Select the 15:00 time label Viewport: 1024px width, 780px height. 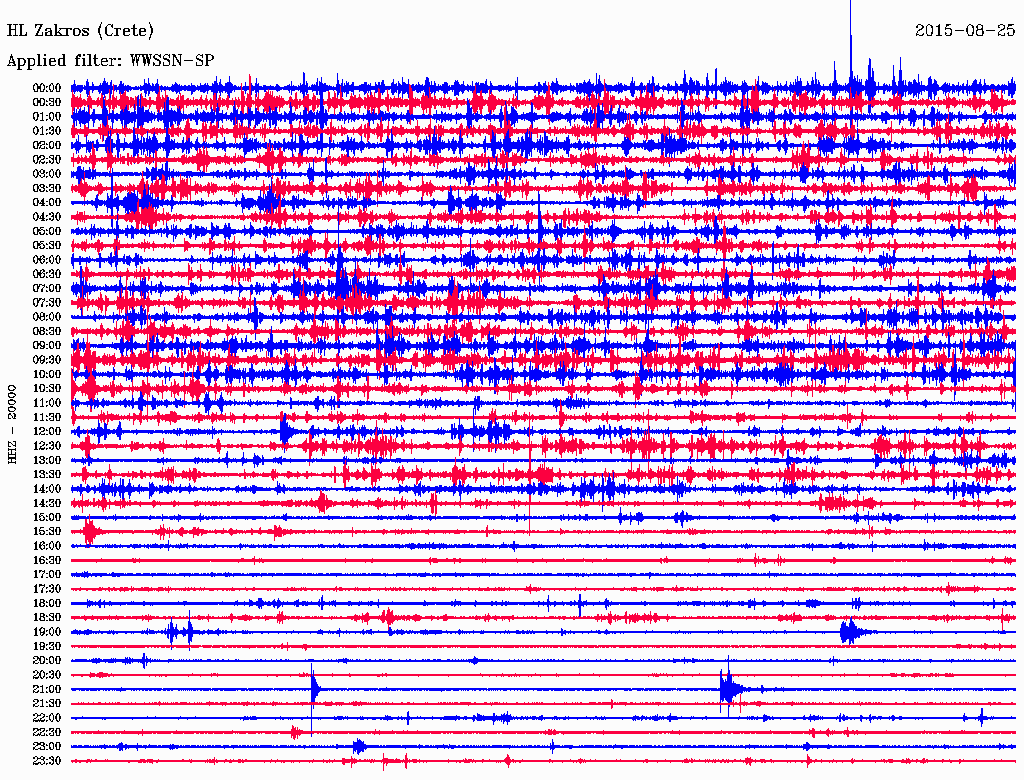pyautogui.click(x=47, y=518)
